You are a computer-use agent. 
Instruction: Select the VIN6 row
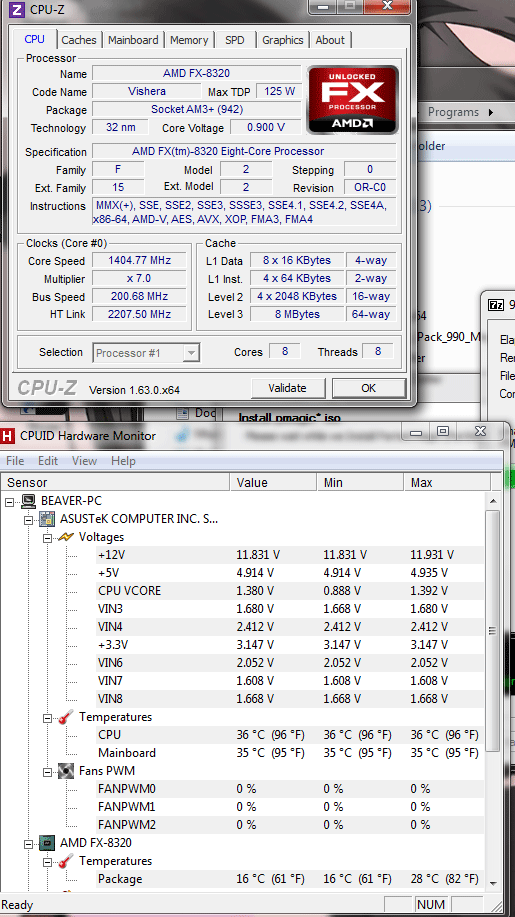click(x=289, y=663)
